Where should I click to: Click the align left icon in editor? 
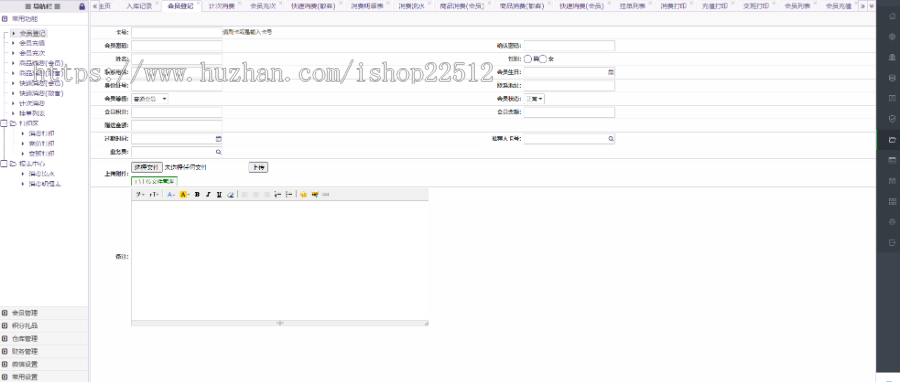245,194
